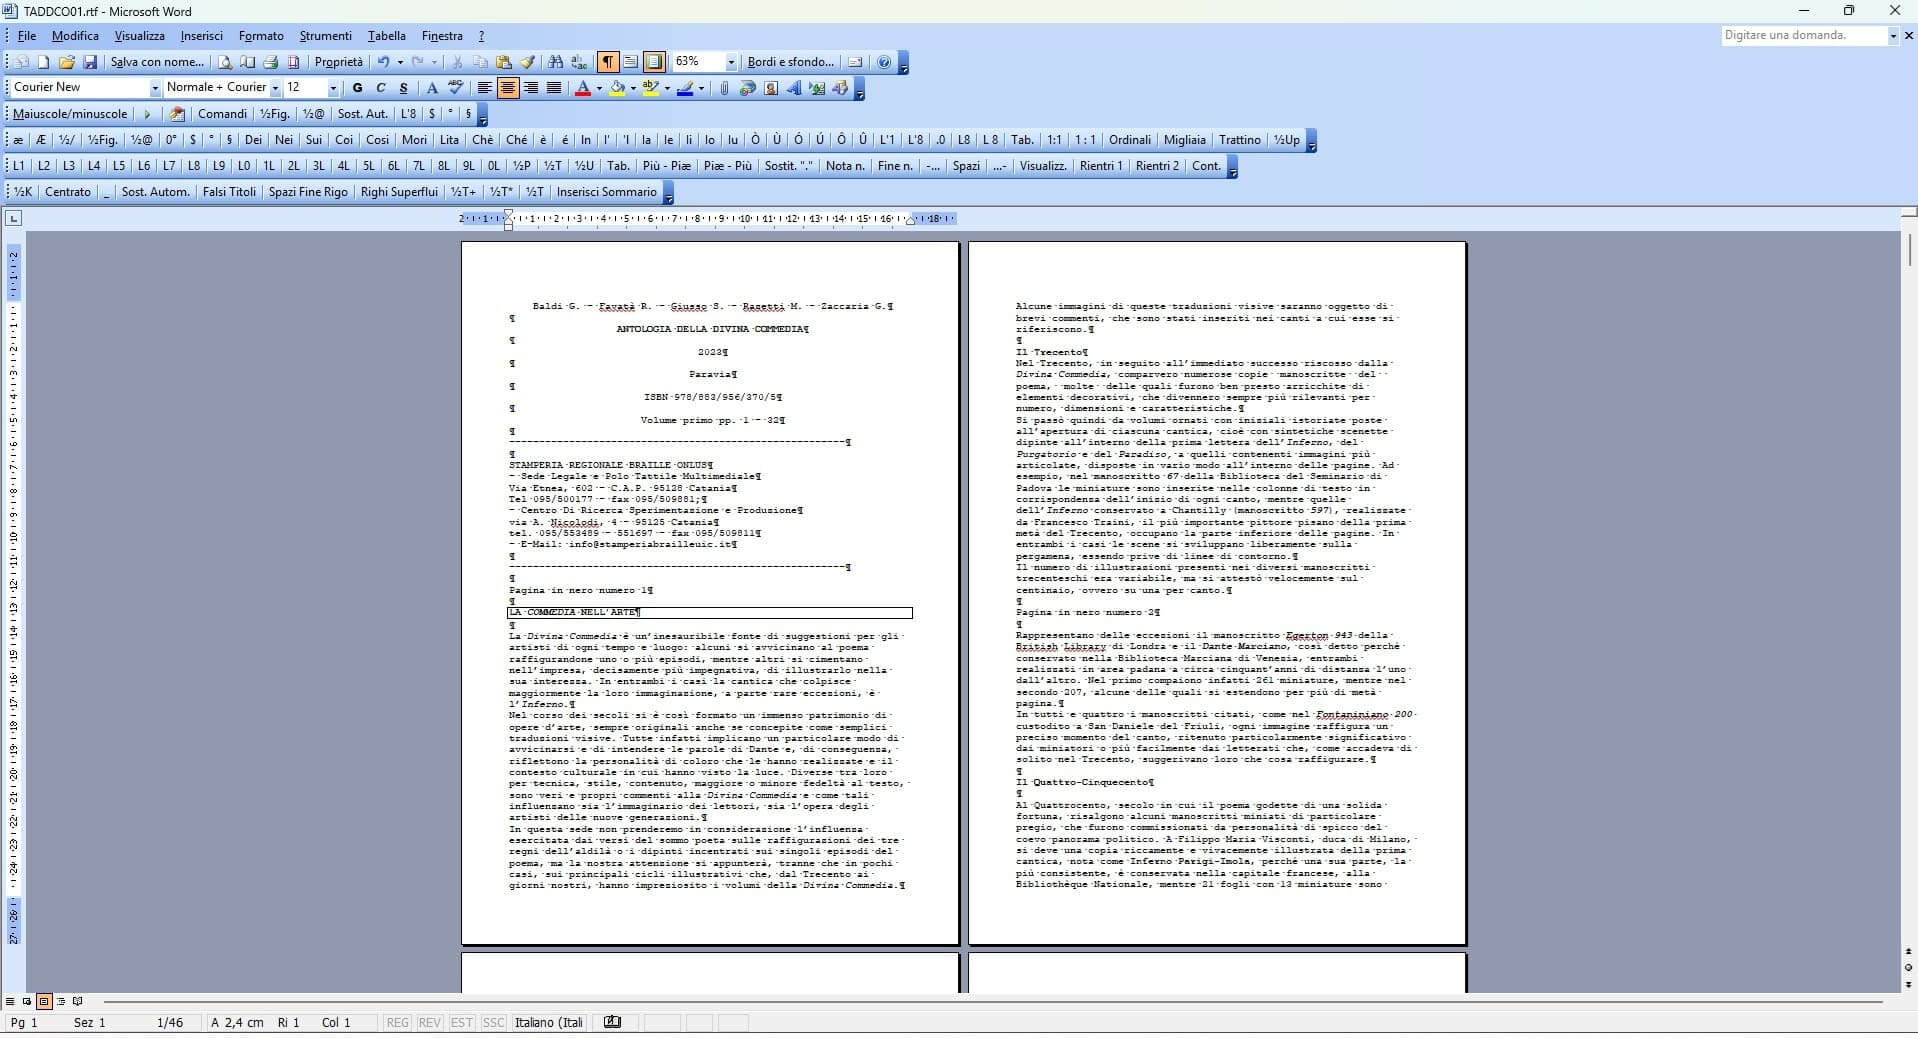Image resolution: width=1918 pixels, height=1038 pixels.
Task: Expand Normale + Courier style dropdown
Action: (275, 88)
